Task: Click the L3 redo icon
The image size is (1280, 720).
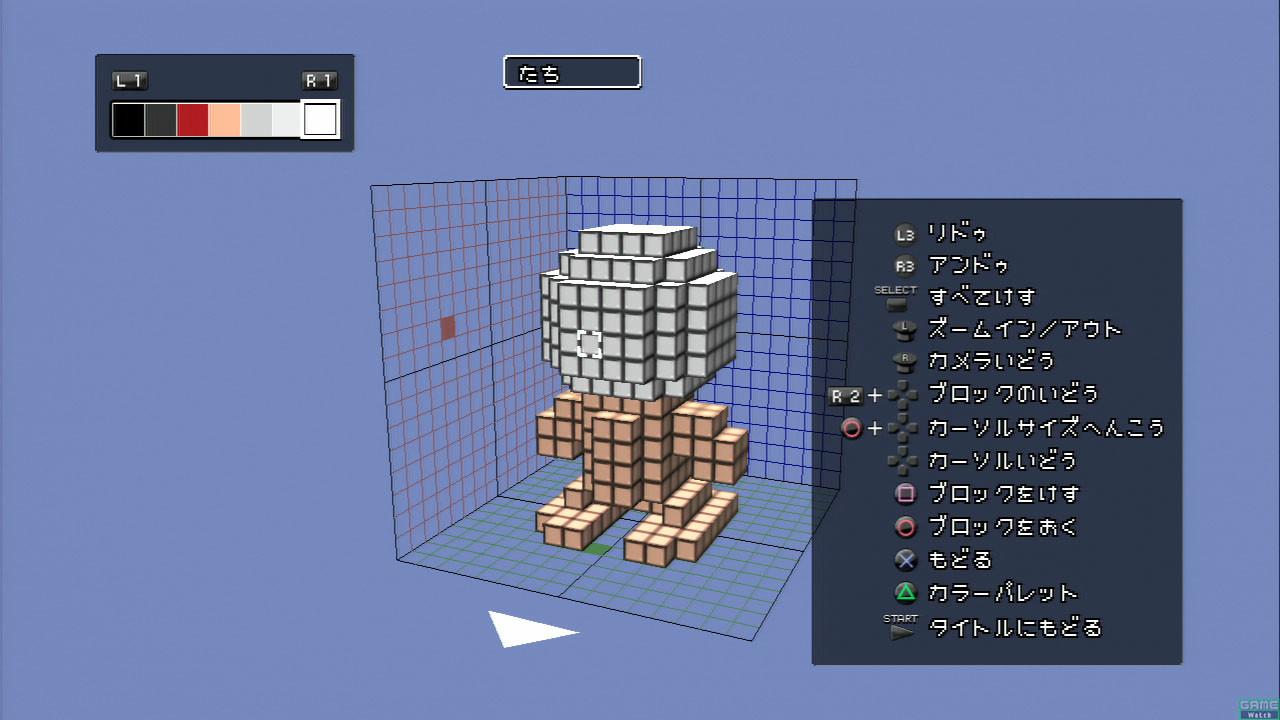Action: coord(905,234)
